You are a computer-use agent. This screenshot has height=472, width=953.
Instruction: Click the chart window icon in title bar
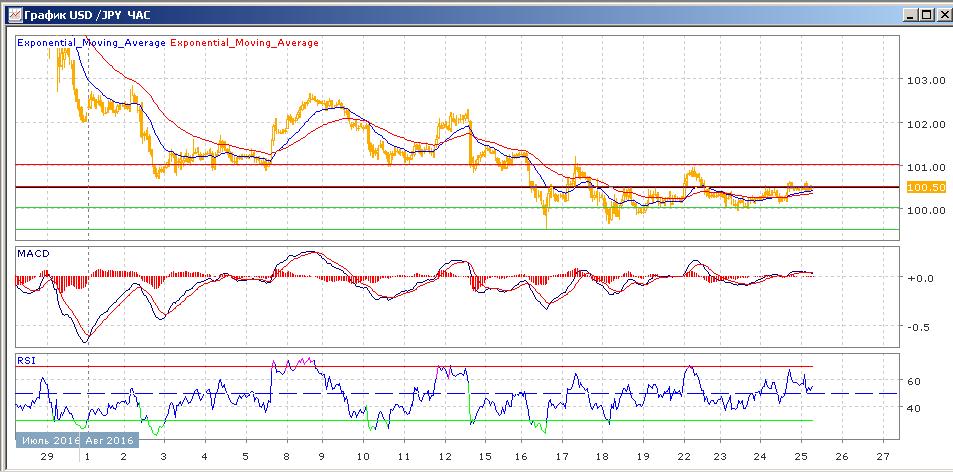pos(13,14)
